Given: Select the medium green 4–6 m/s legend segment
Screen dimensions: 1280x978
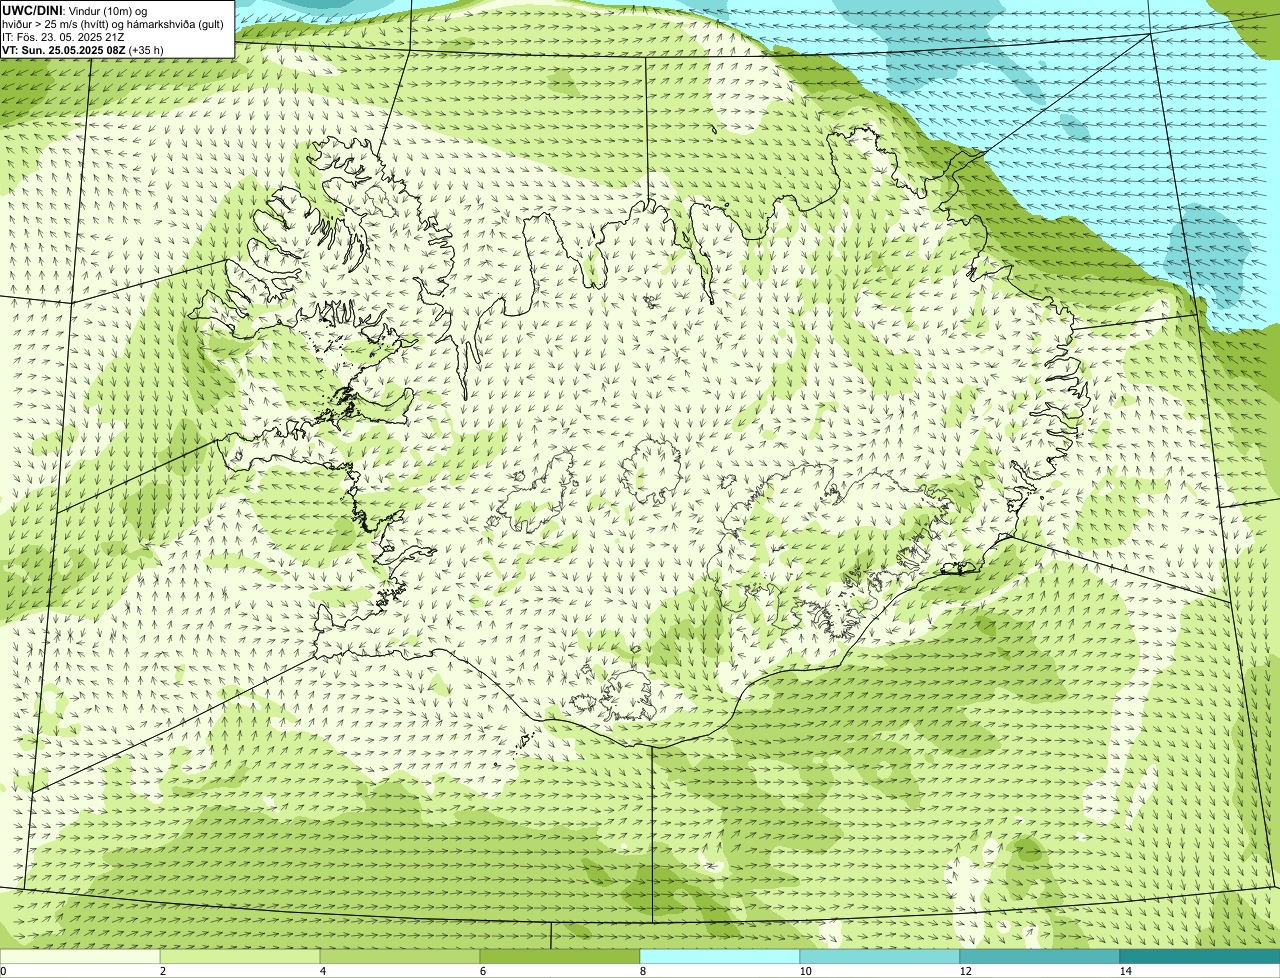Looking at the screenshot, I should 400,956.
